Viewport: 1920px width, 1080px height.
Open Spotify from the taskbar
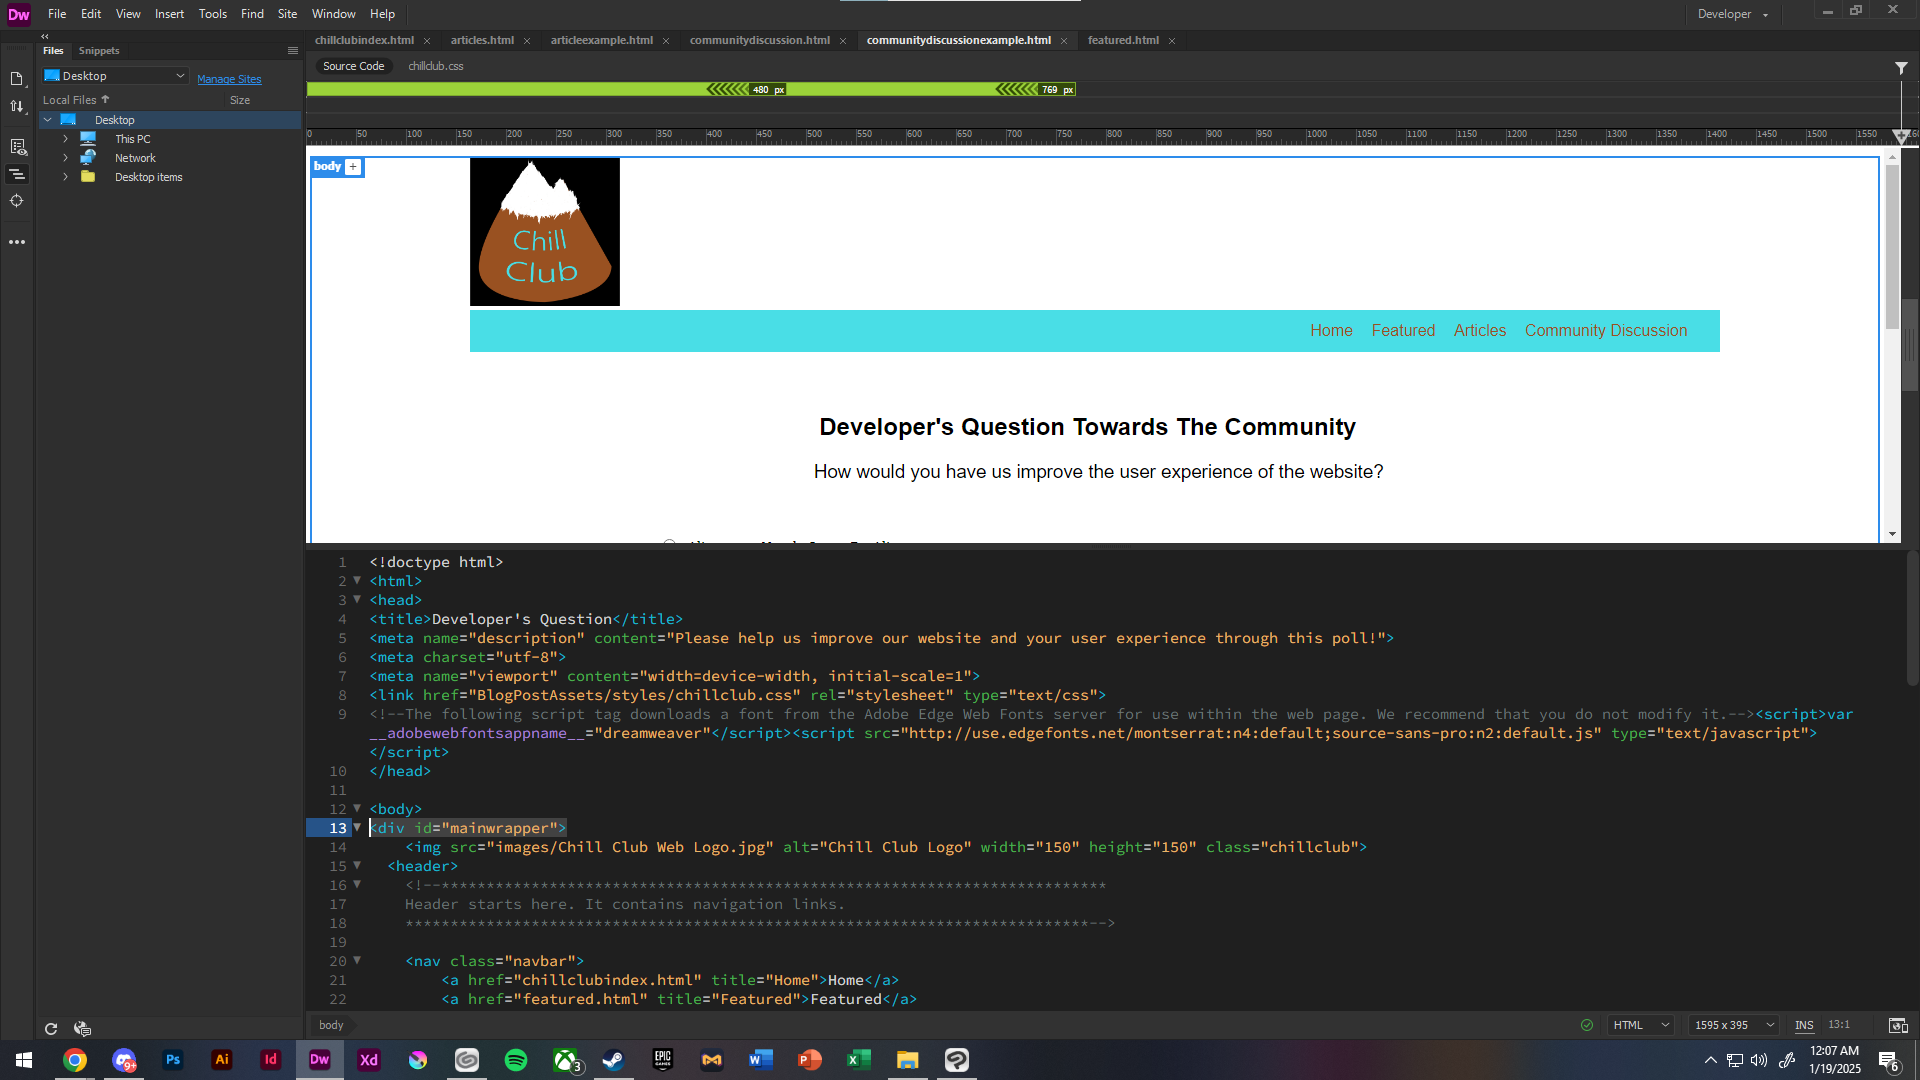click(x=516, y=1060)
